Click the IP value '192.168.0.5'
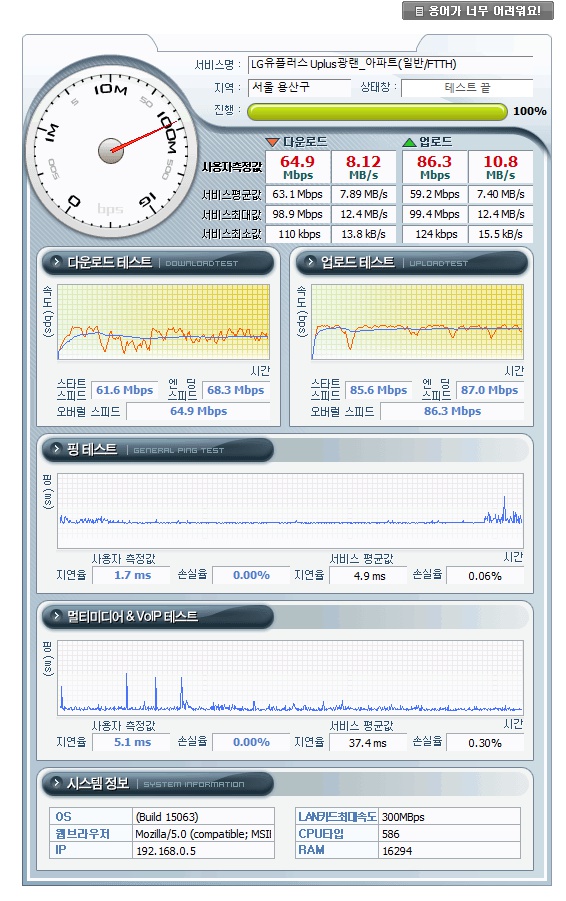566x901 pixels. tap(203, 850)
